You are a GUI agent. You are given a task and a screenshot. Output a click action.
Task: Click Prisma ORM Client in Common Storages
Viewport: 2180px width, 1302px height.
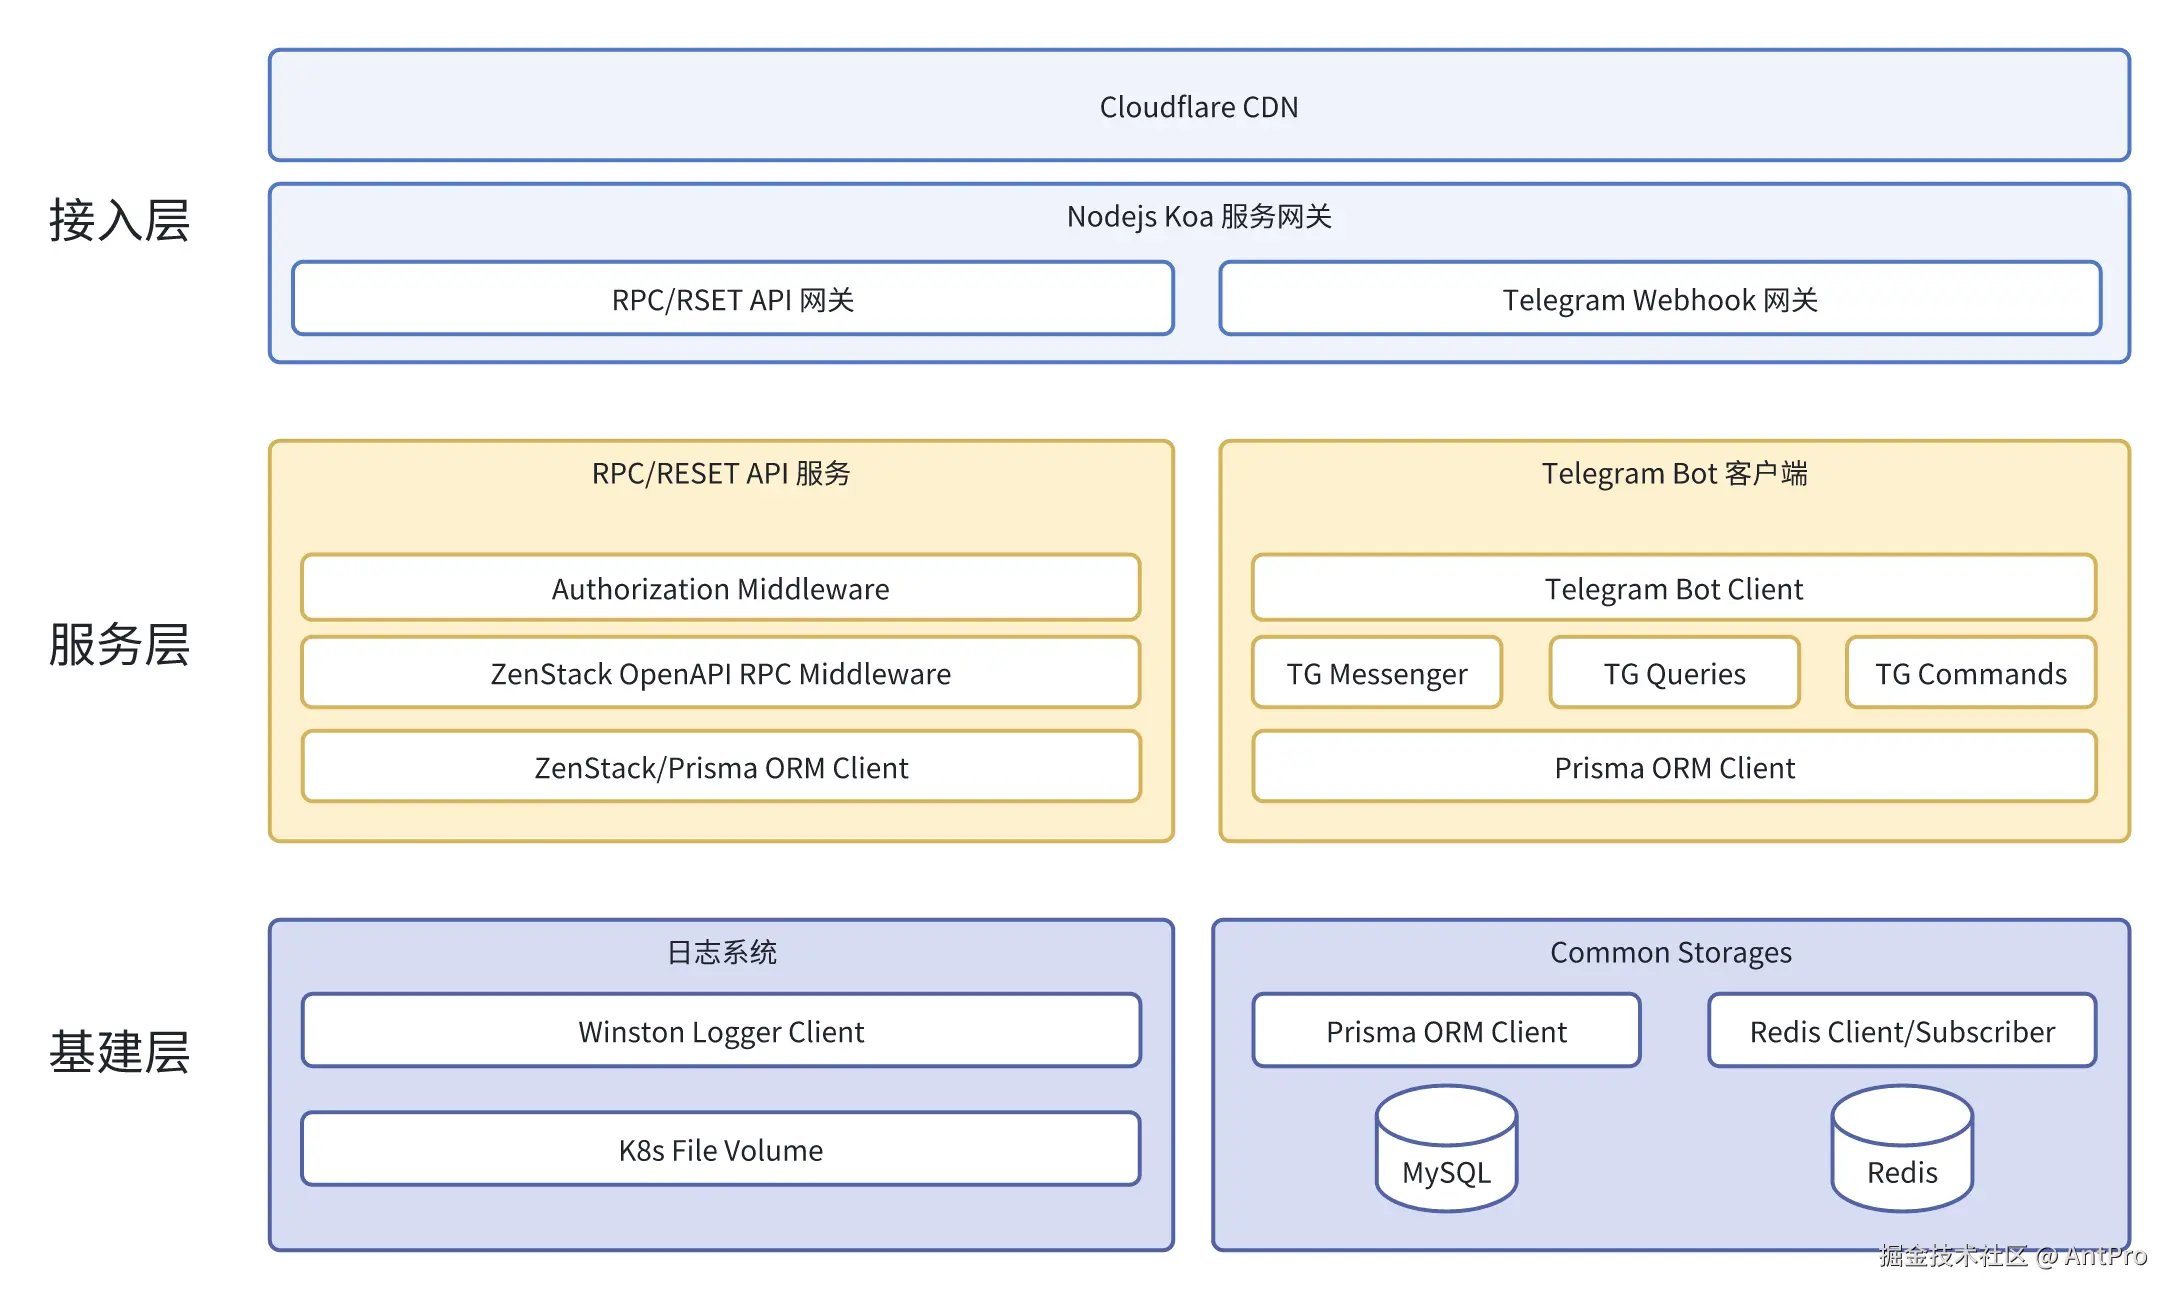(x=1446, y=1031)
